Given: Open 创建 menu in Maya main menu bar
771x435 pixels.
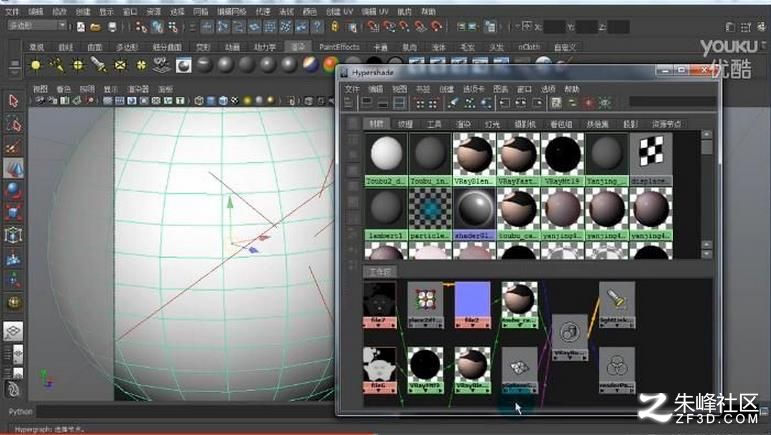Looking at the screenshot, I should coord(83,11).
